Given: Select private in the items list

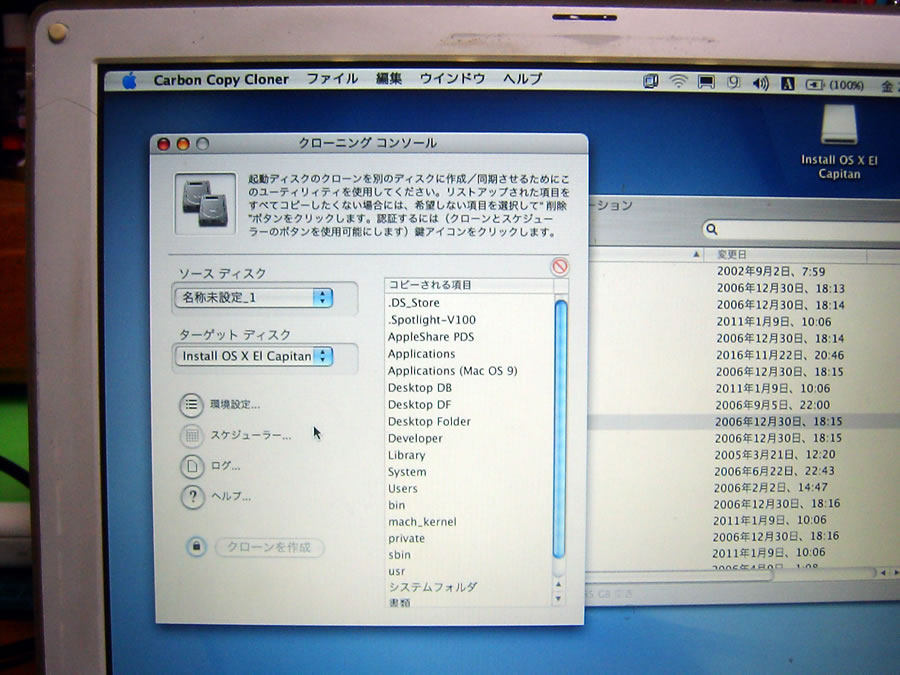Looking at the screenshot, I should point(406,538).
